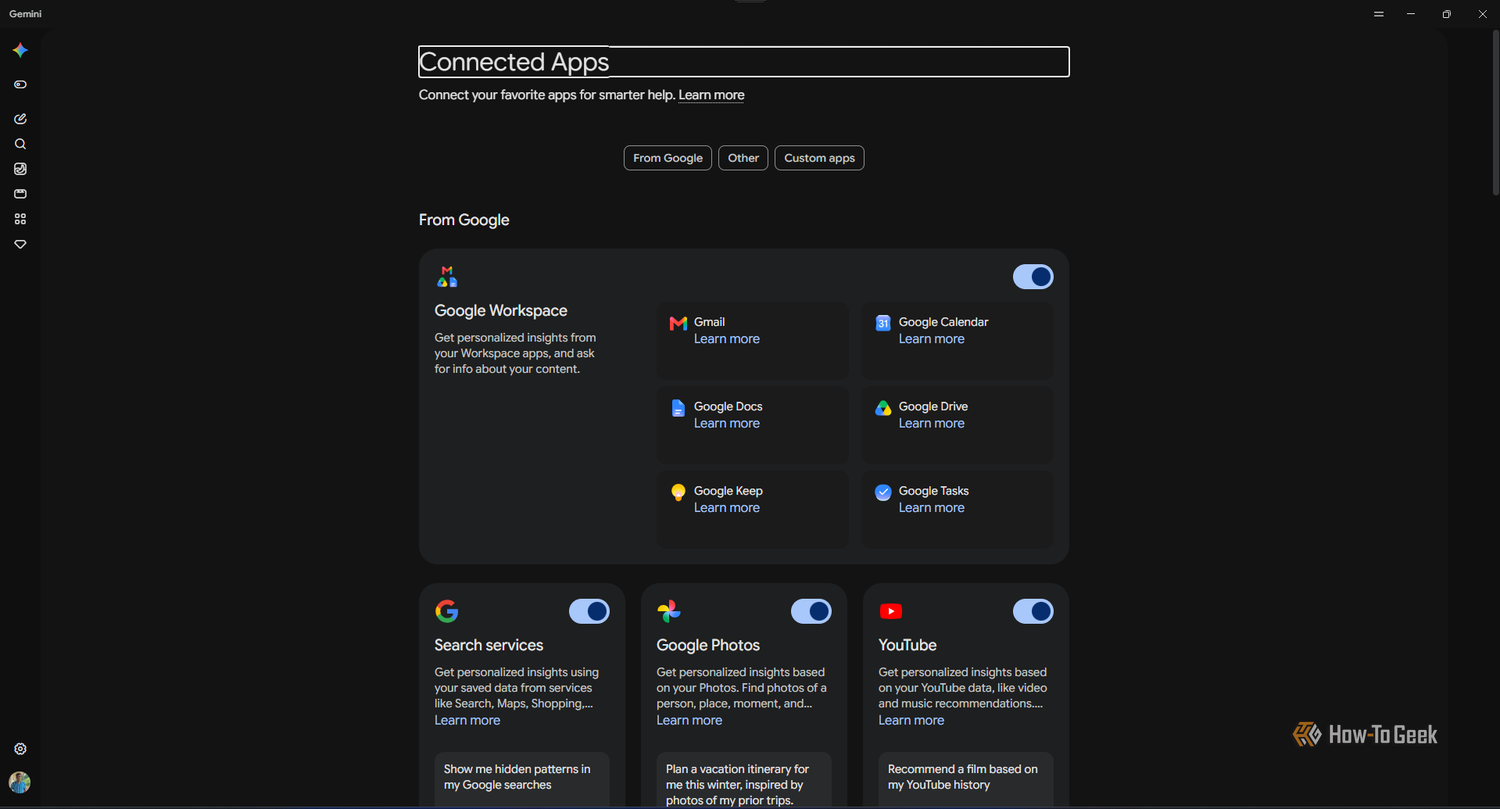Click the Google Tasks checkmark icon
This screenshot has width=1500, height=809.
pos(883,492)
